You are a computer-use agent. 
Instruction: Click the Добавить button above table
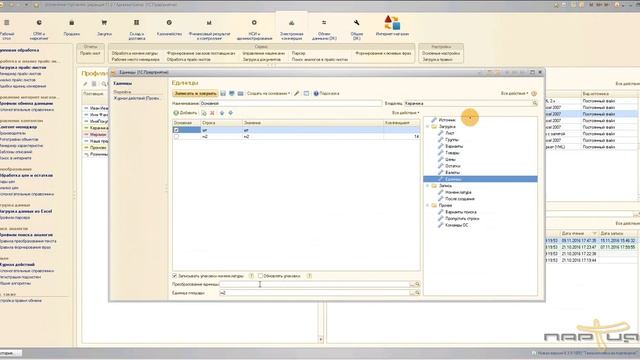coord(185,113)
